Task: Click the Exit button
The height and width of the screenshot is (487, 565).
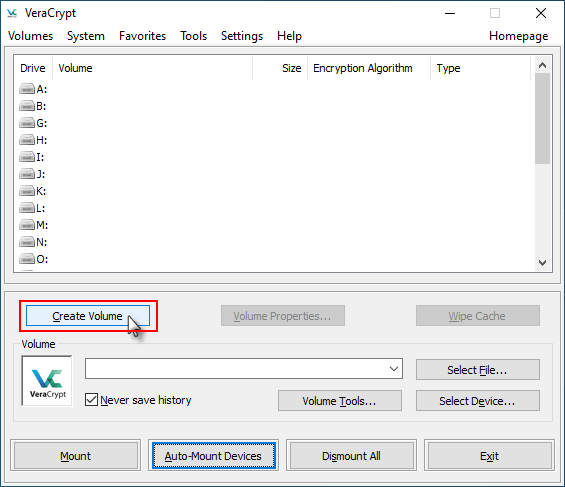Action: [489, 456]
